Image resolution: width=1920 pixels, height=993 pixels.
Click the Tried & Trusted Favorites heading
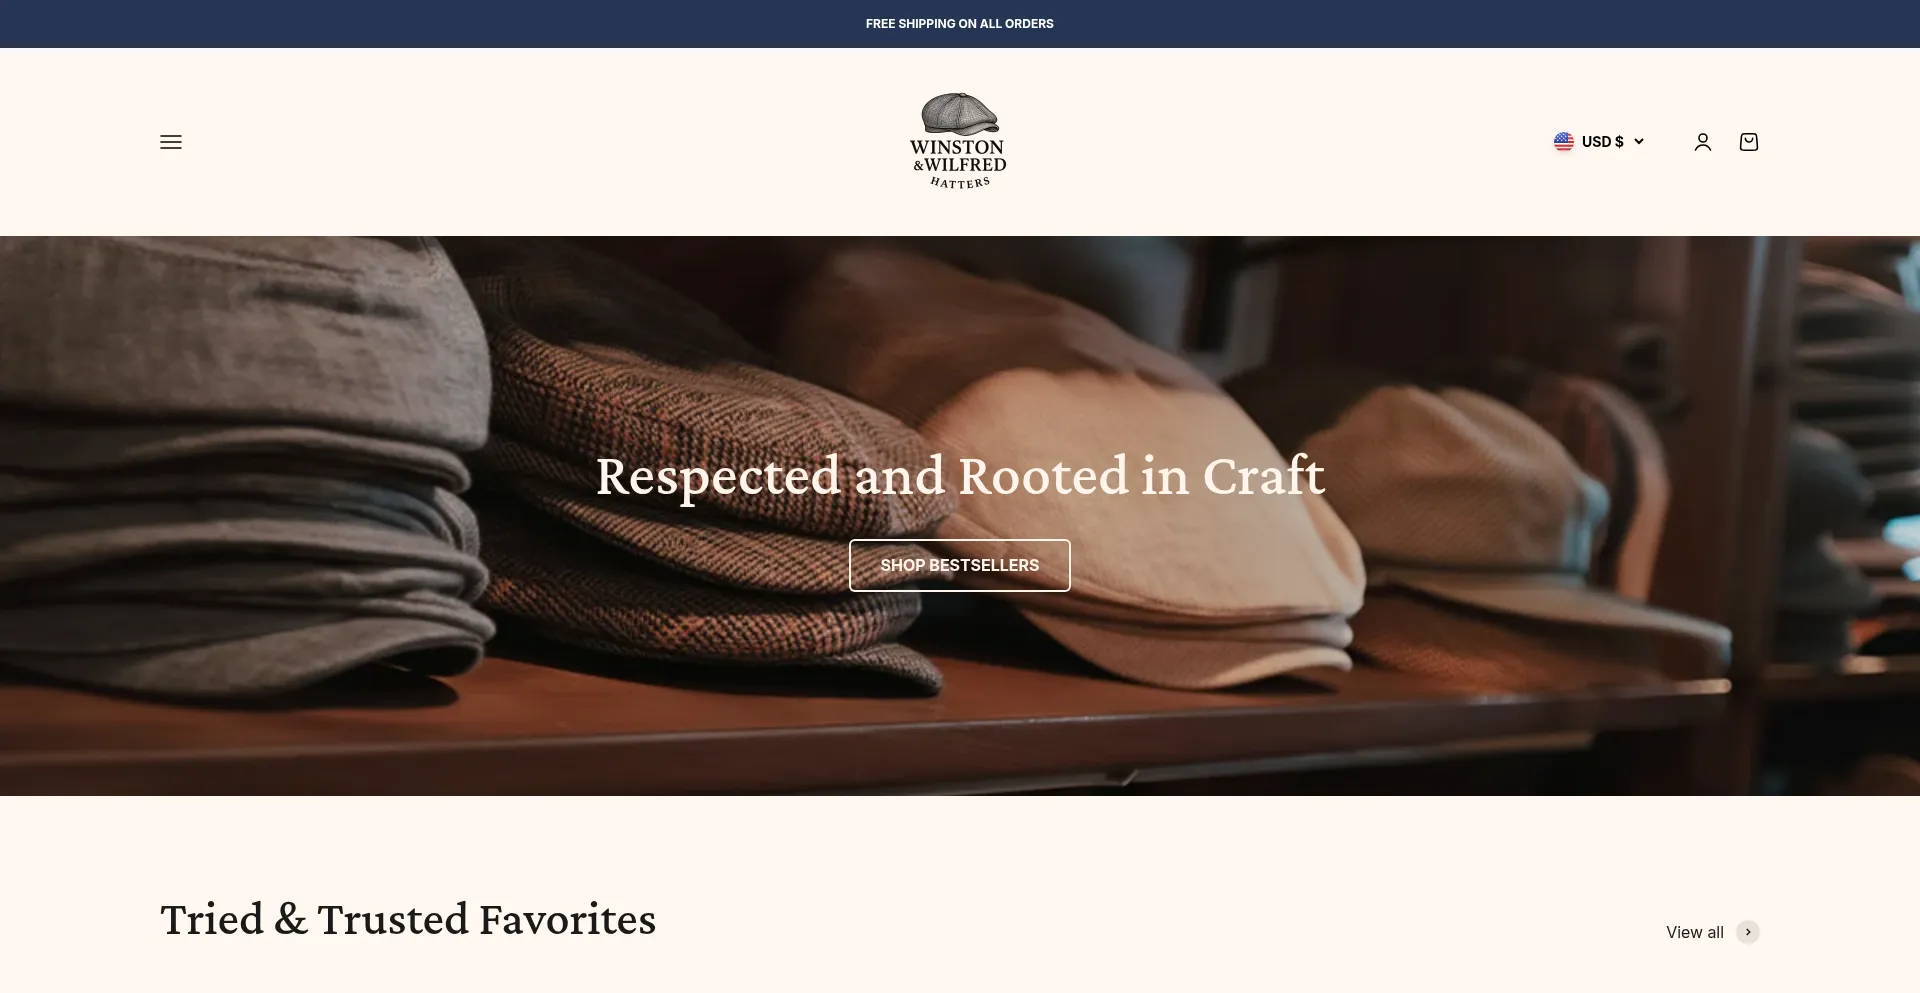408,919
